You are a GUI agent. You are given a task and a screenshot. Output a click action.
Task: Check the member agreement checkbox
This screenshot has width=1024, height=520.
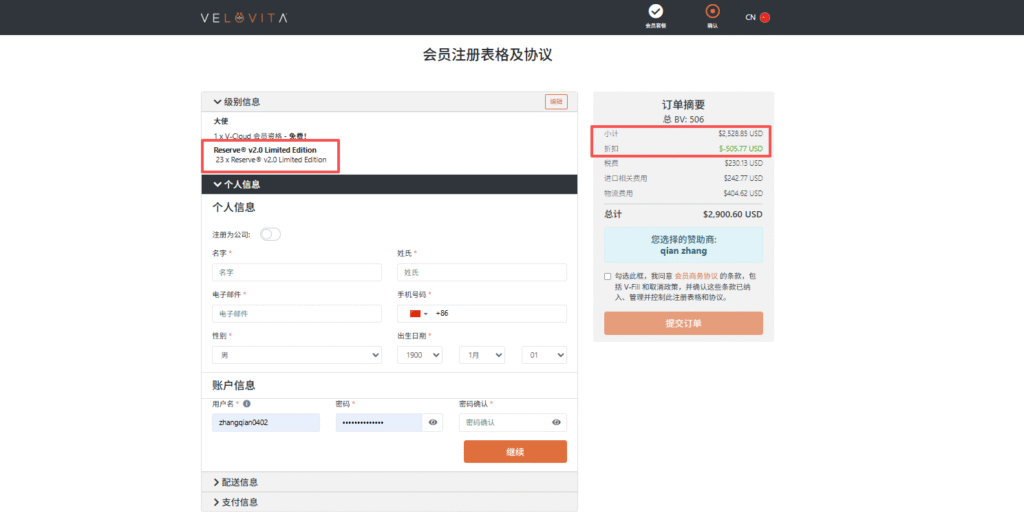pos(608,276)
